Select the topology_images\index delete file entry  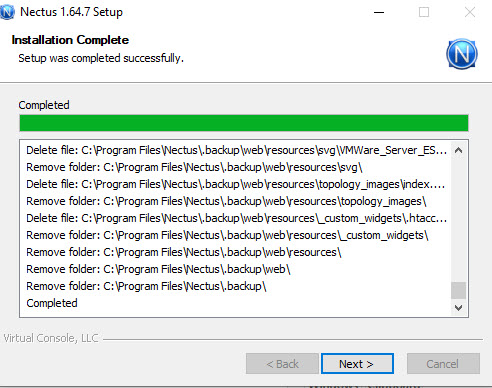(x=236, y=184)
